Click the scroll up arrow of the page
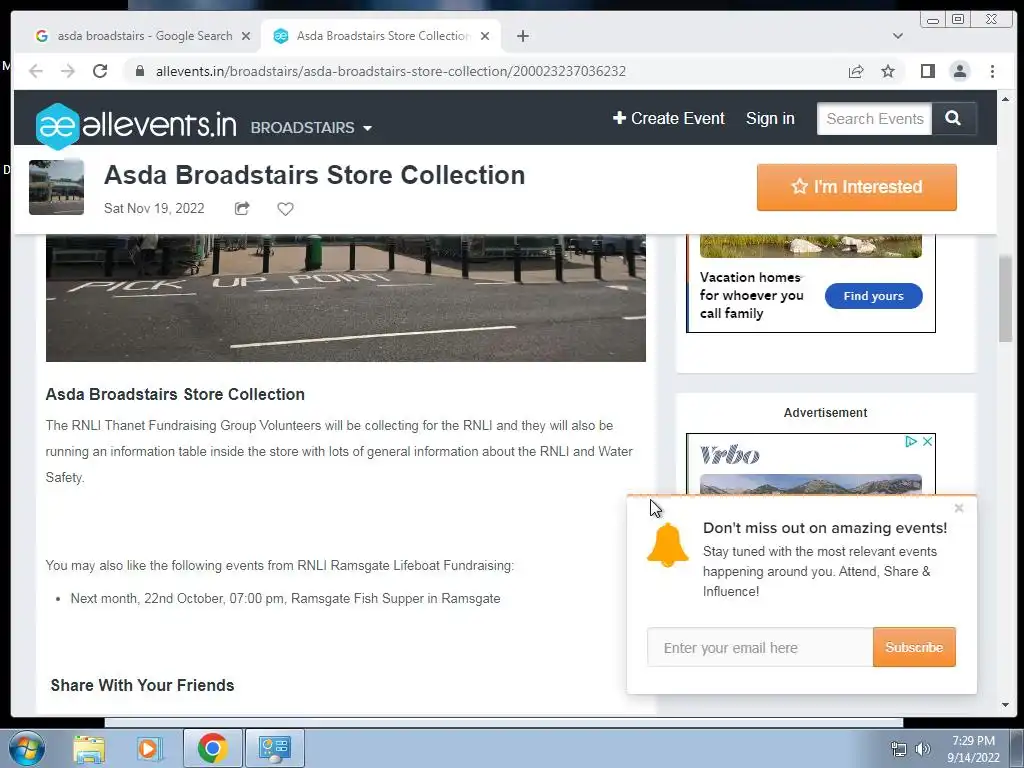This screenshot has height=768, width=1024. [1005, 99]
